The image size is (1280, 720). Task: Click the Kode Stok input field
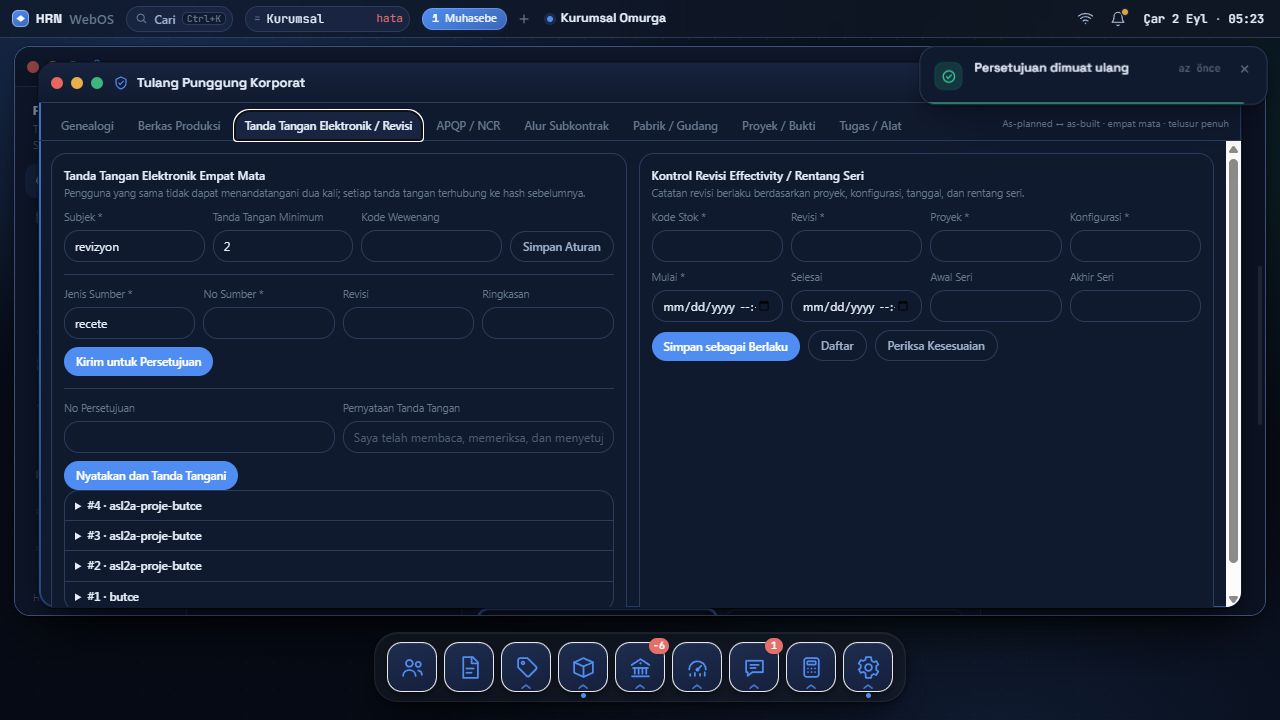[x=717, y=246]
